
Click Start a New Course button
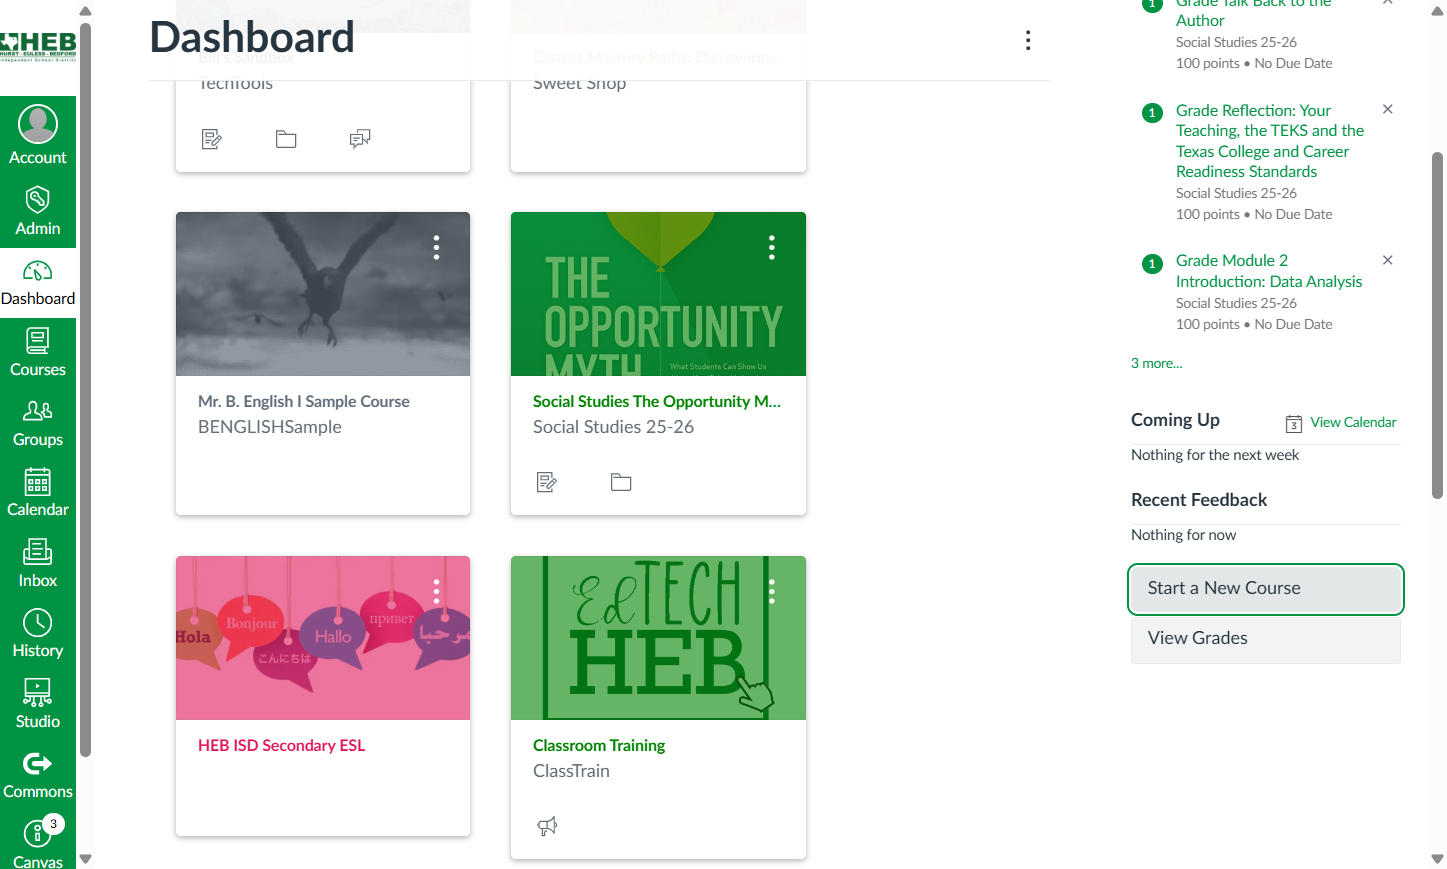click(x=1265, y=589)
